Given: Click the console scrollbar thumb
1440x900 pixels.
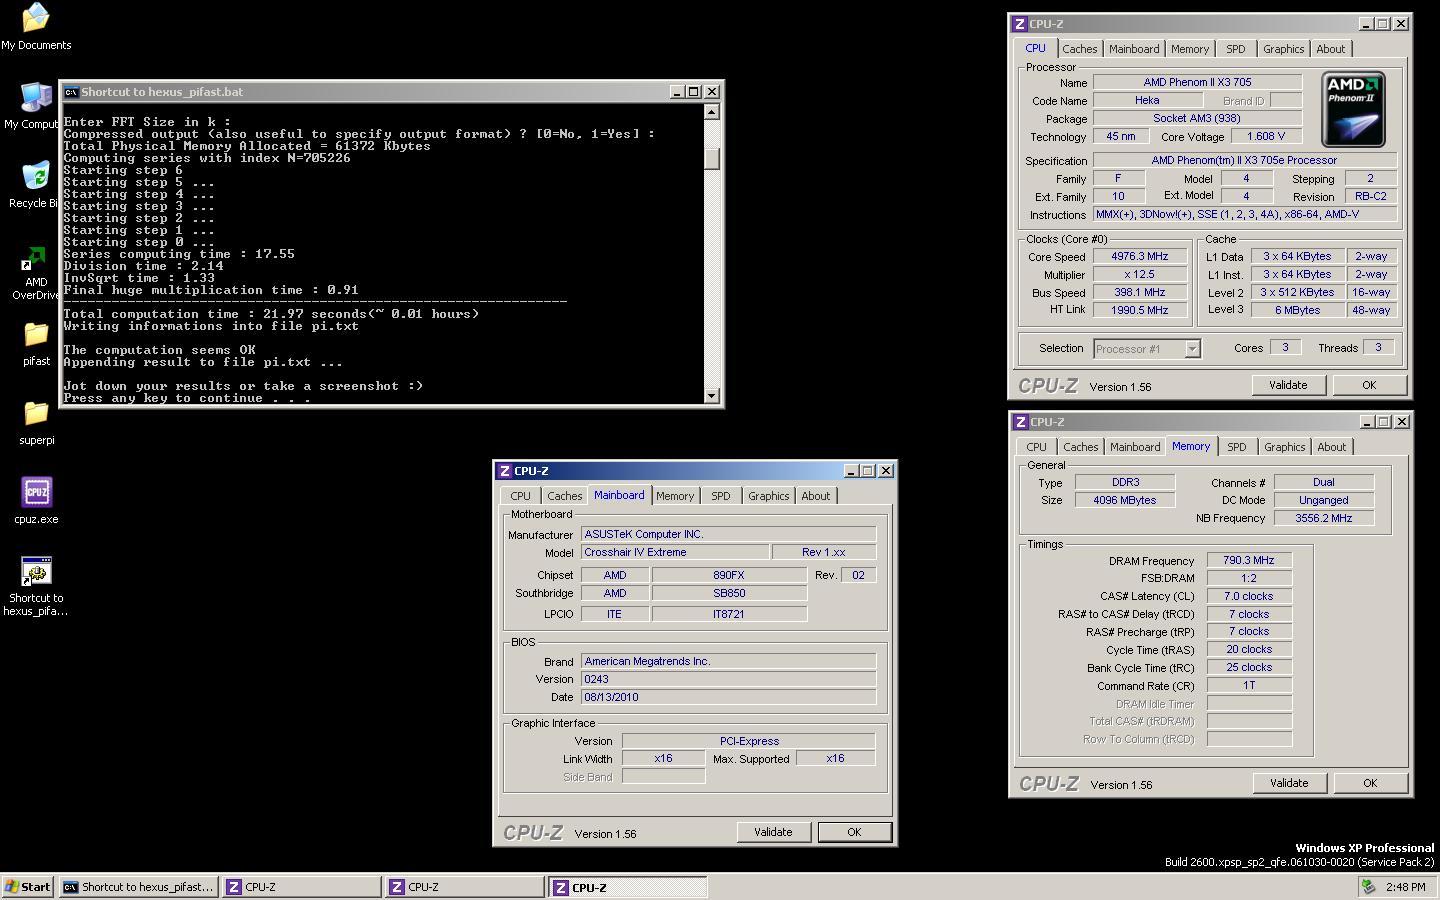Looking at the screenshot, I should pyautogui.click(x=712, y=159).
